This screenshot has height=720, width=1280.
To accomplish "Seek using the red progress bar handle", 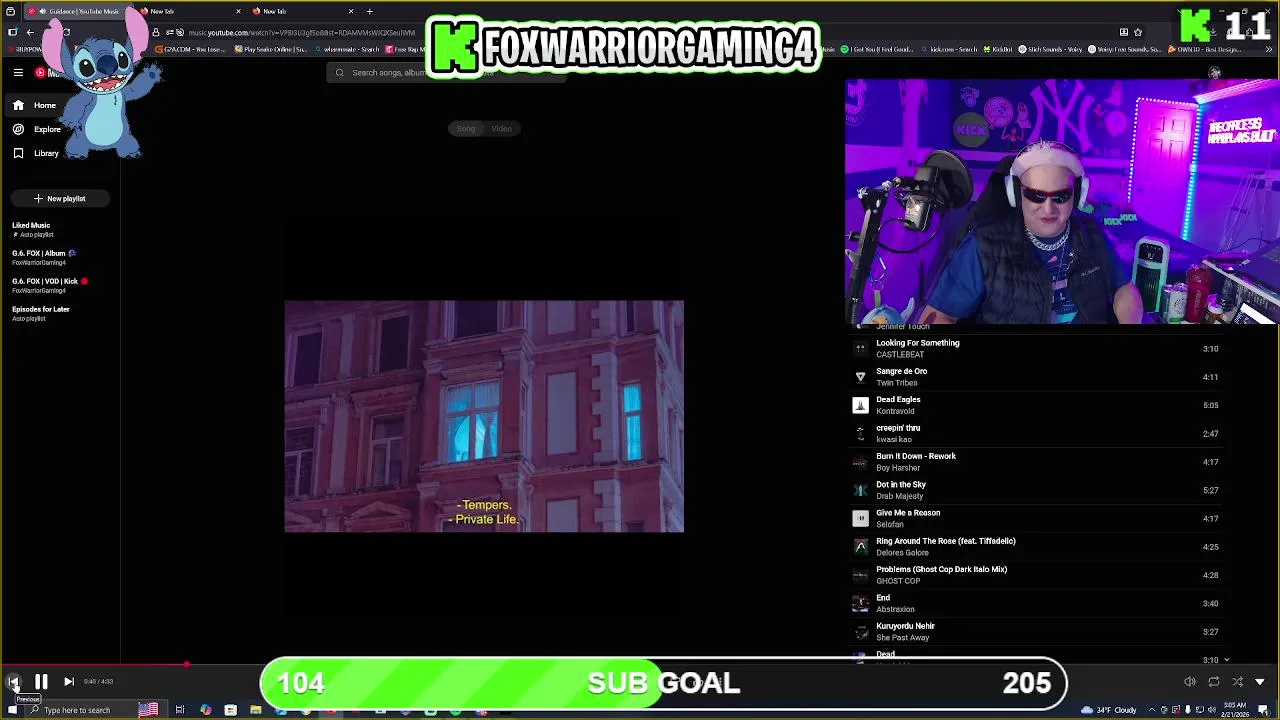I will coord(186,664).
